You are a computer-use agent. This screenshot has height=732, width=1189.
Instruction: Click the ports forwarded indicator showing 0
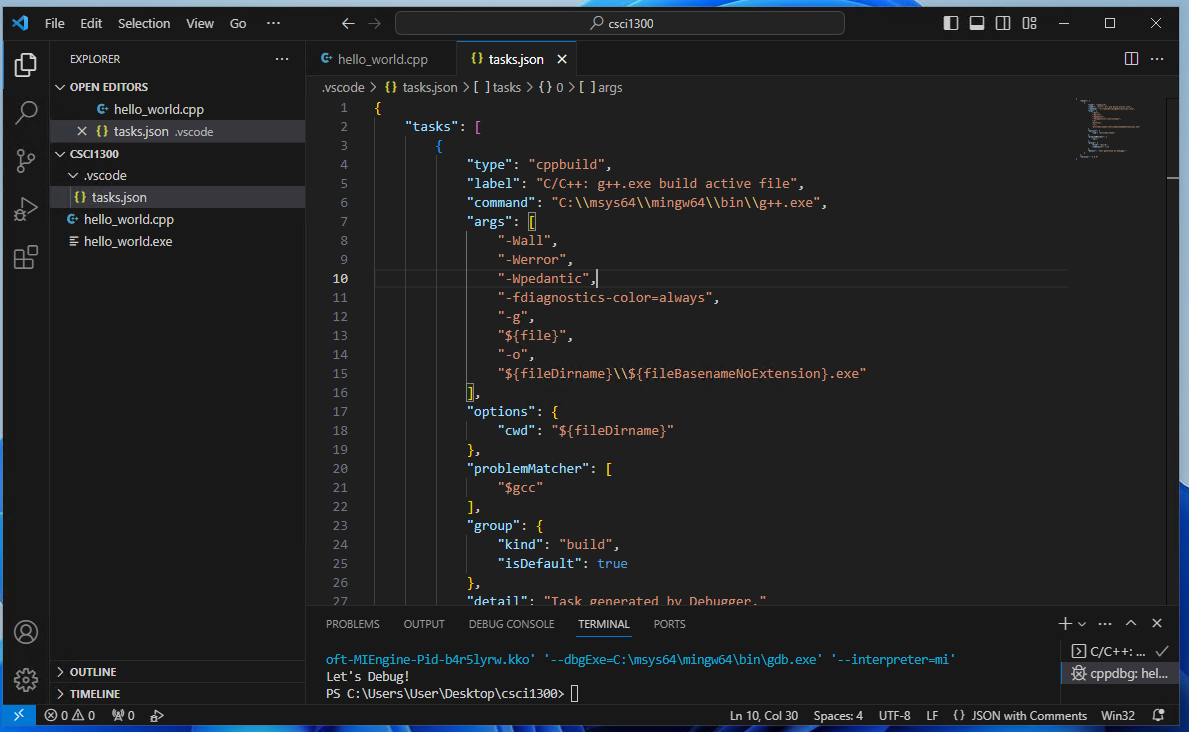(x=123, y=715)
